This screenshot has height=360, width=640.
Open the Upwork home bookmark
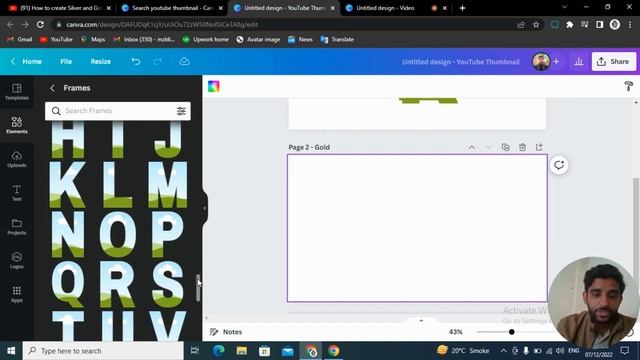206,40
